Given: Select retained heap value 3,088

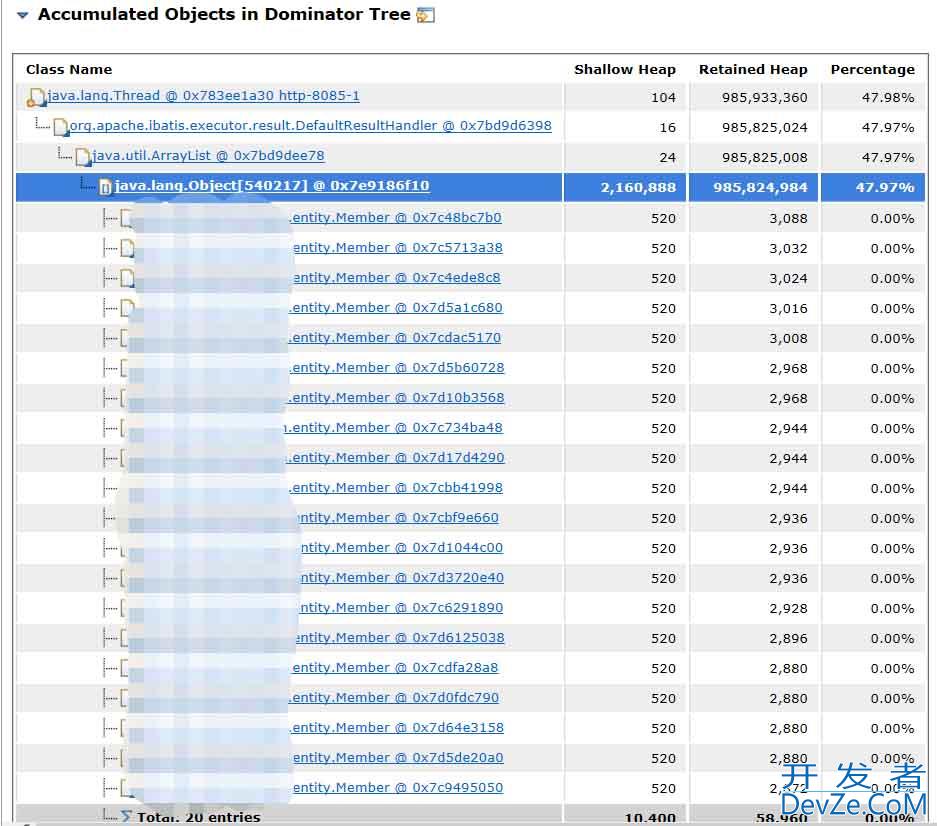Looking at the screenshot, I should tap(788, 219).
